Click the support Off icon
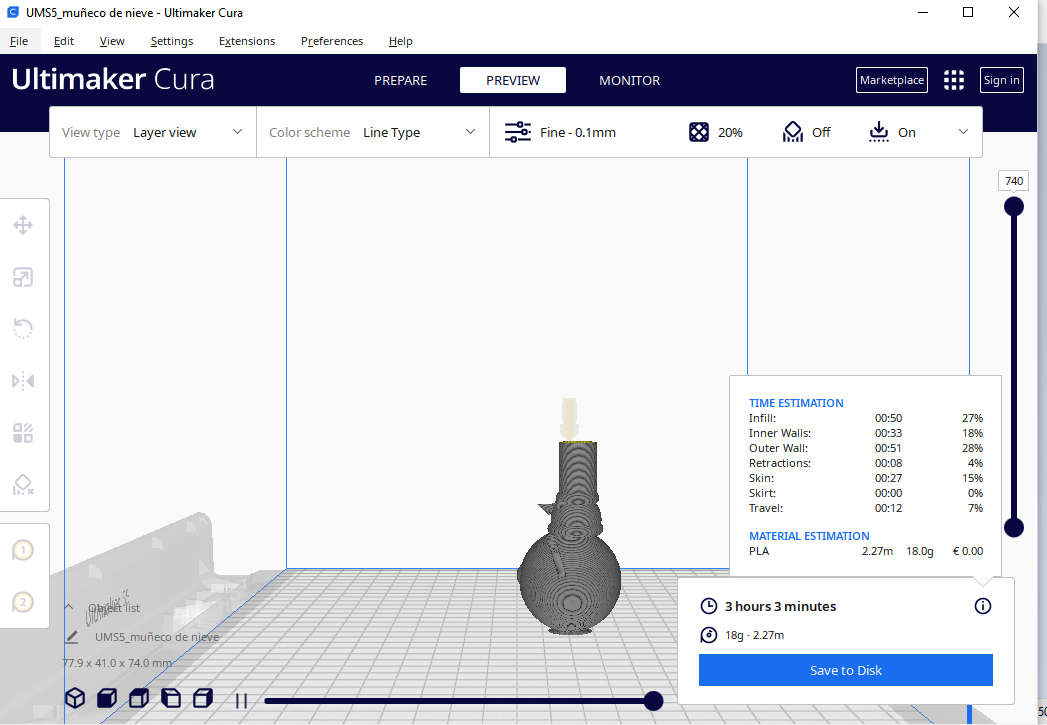This screenshot has width=1047, height=725. 793,132
